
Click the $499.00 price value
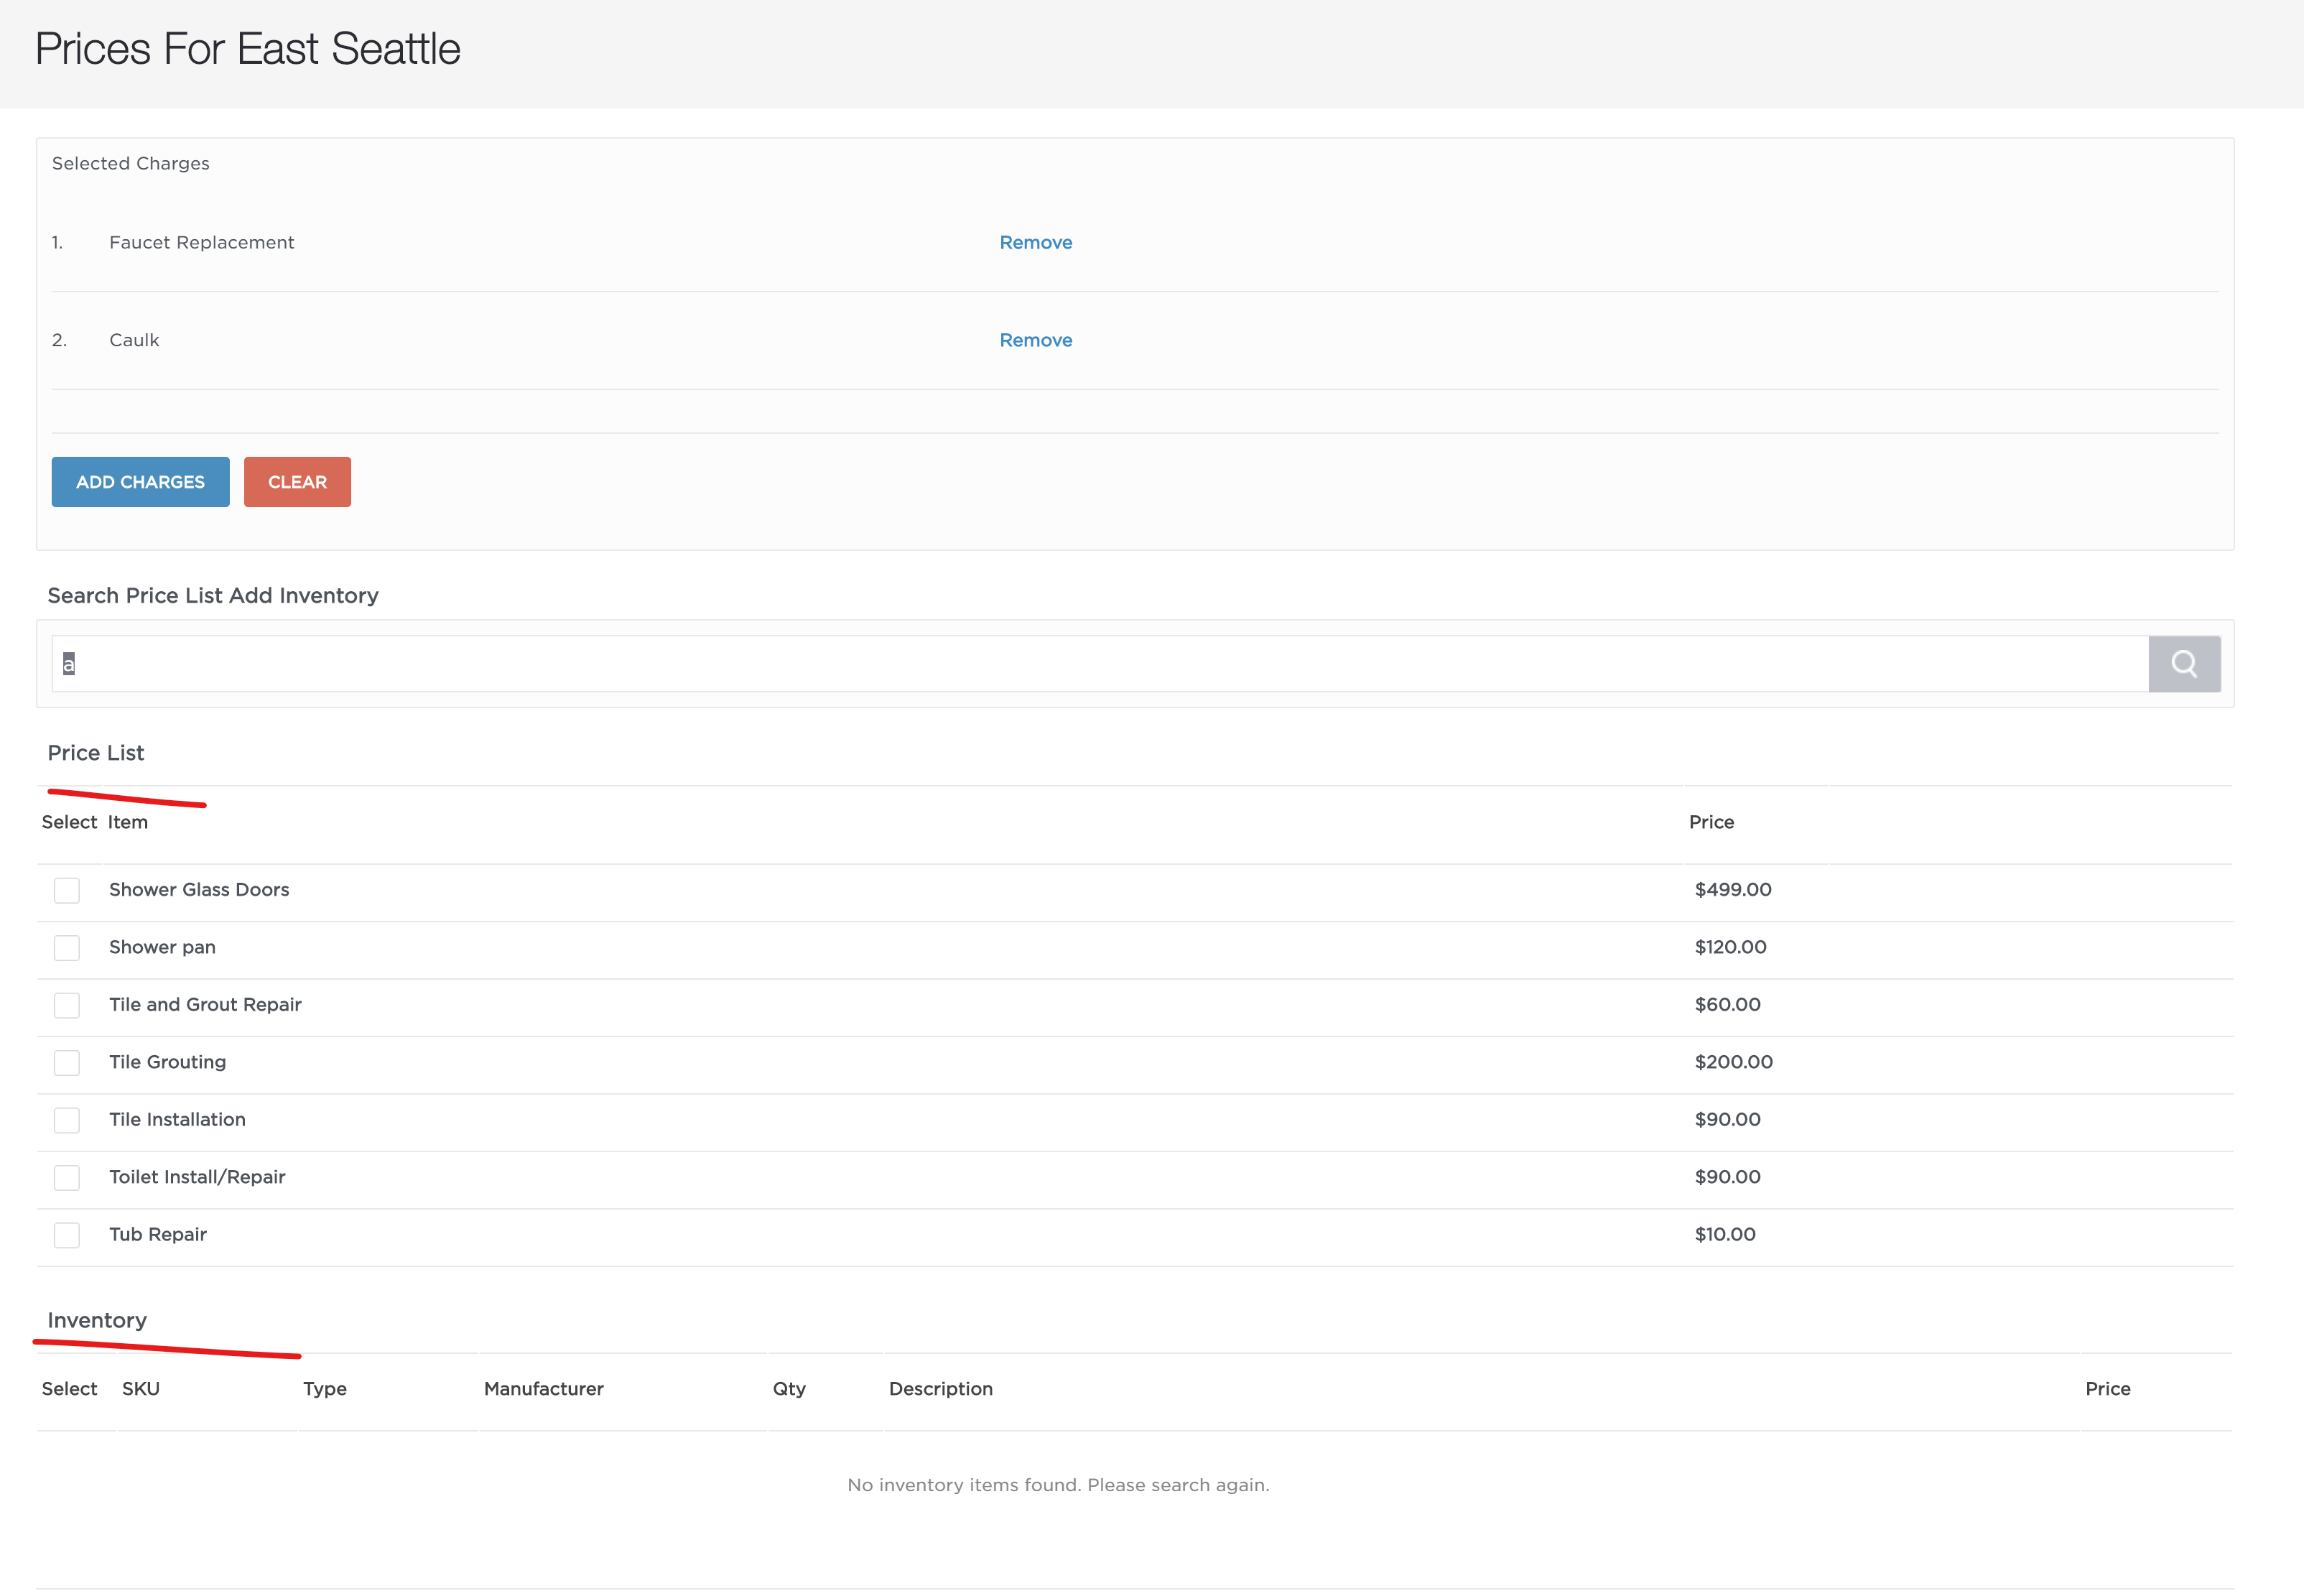tap(1733, 890)
